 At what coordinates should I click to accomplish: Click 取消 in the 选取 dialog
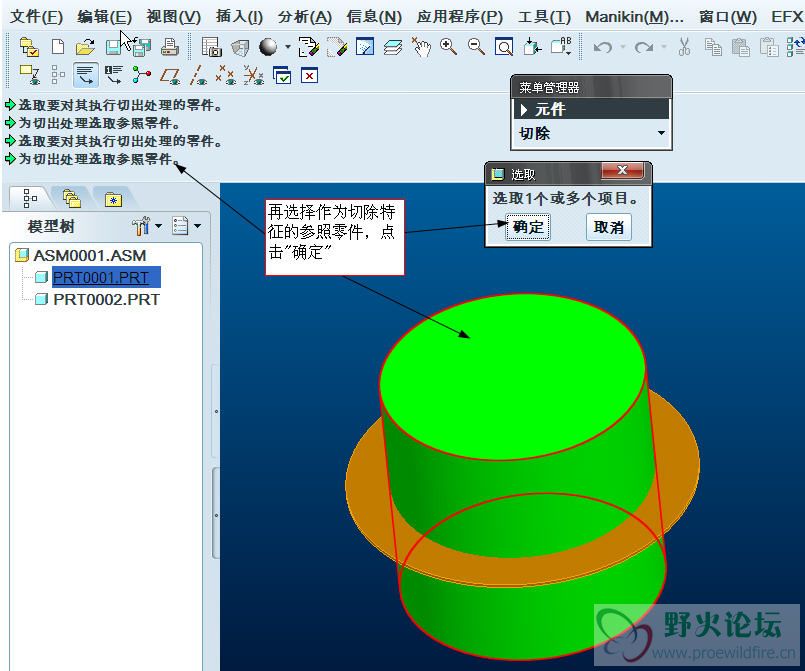pos(608,227)
